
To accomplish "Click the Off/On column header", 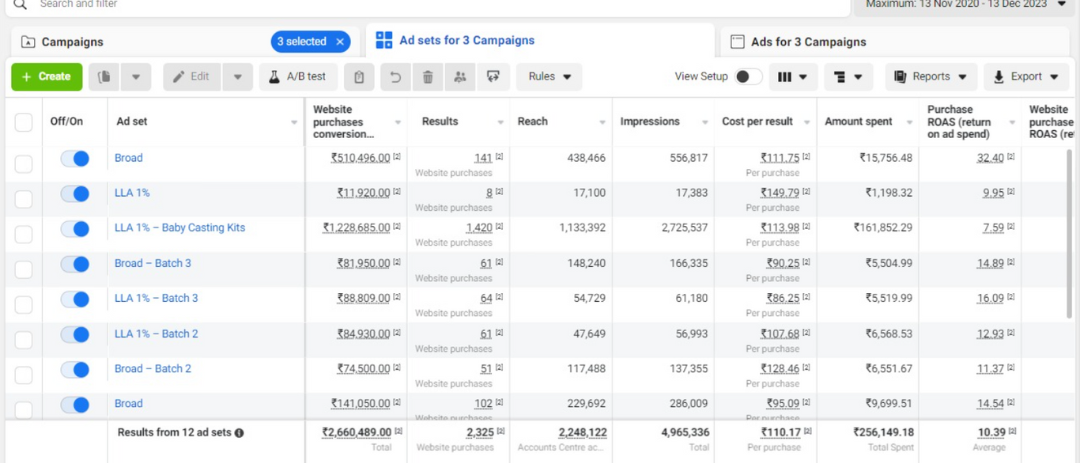I will [66, 121].
